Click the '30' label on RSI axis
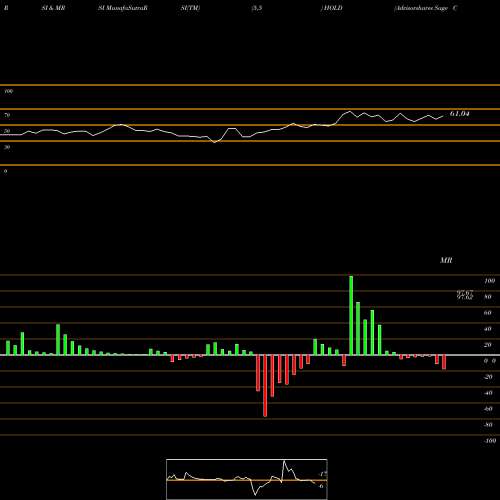 click(7, 147)
